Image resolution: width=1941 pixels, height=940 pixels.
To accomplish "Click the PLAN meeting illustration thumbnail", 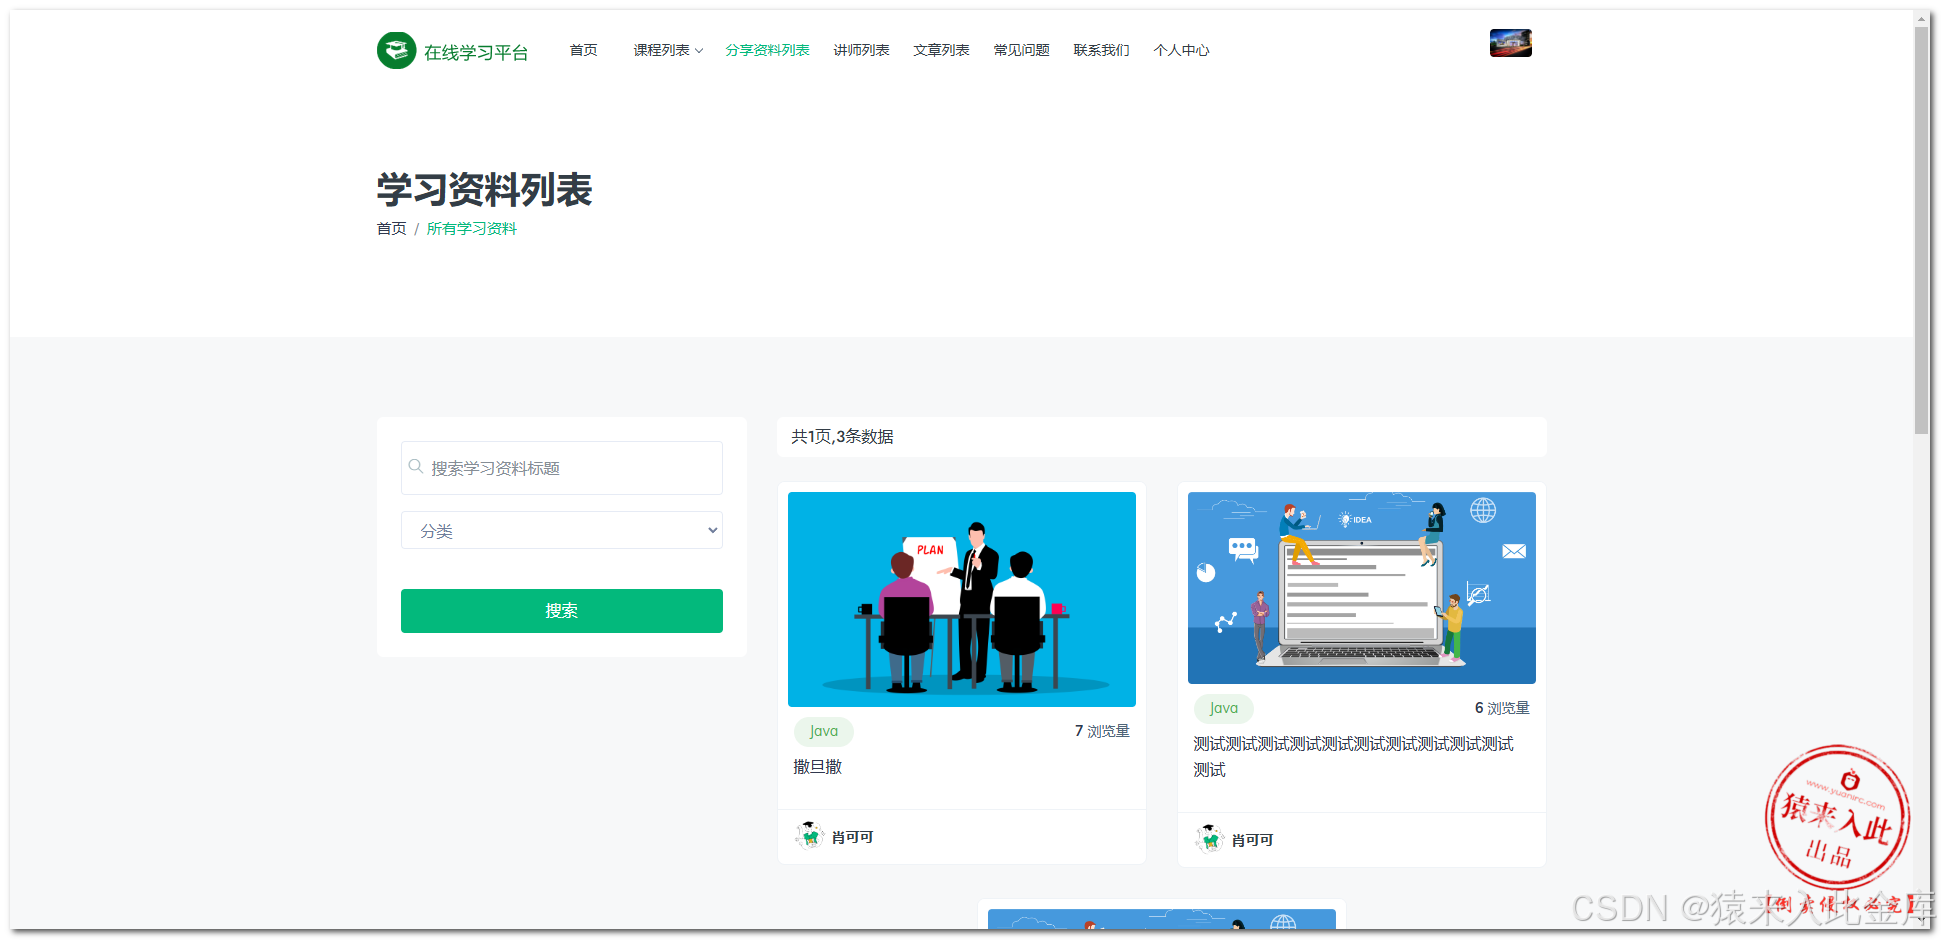I will (x=961, y=598).
